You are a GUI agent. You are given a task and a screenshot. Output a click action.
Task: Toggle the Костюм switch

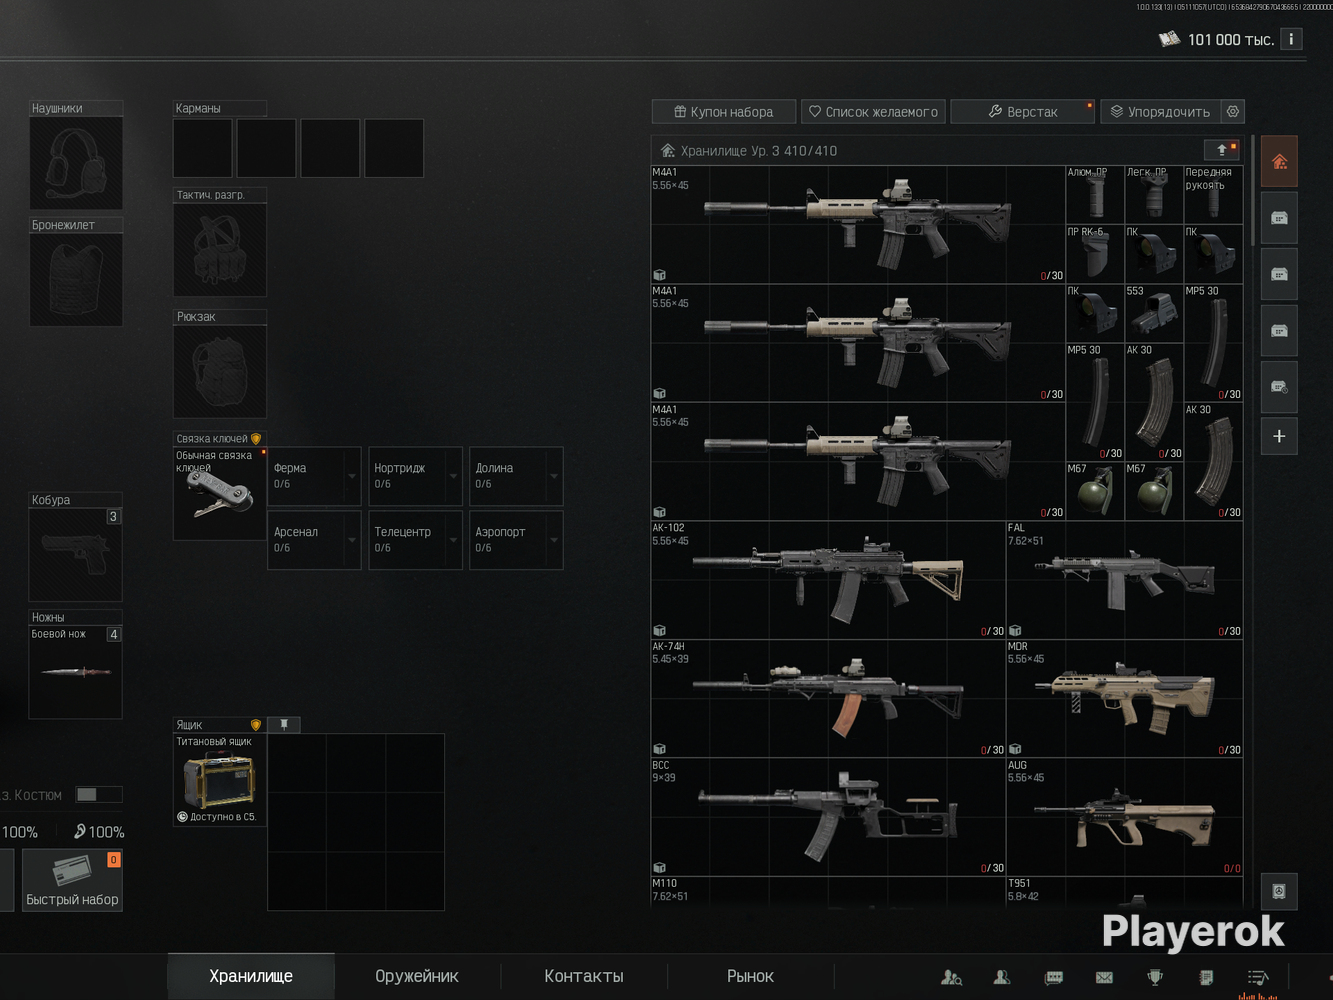99,794
